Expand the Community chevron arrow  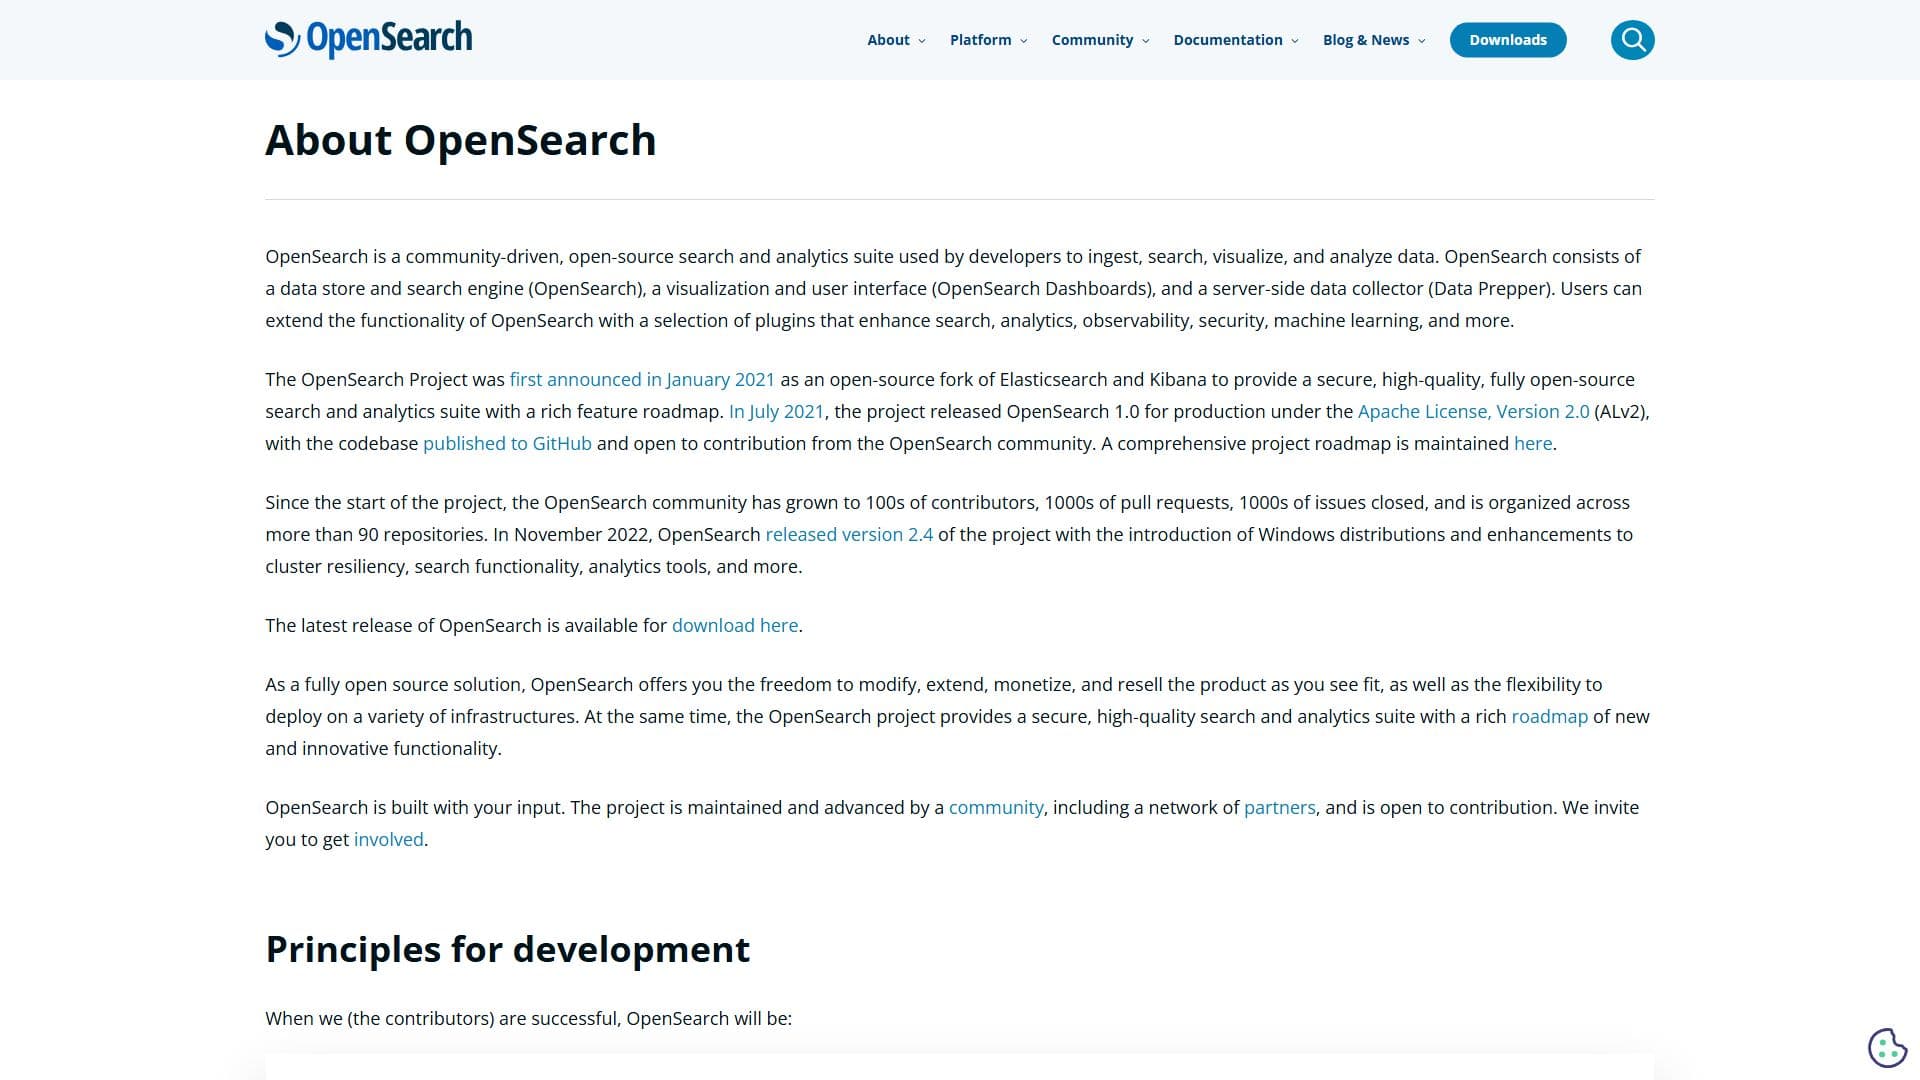1146,41
